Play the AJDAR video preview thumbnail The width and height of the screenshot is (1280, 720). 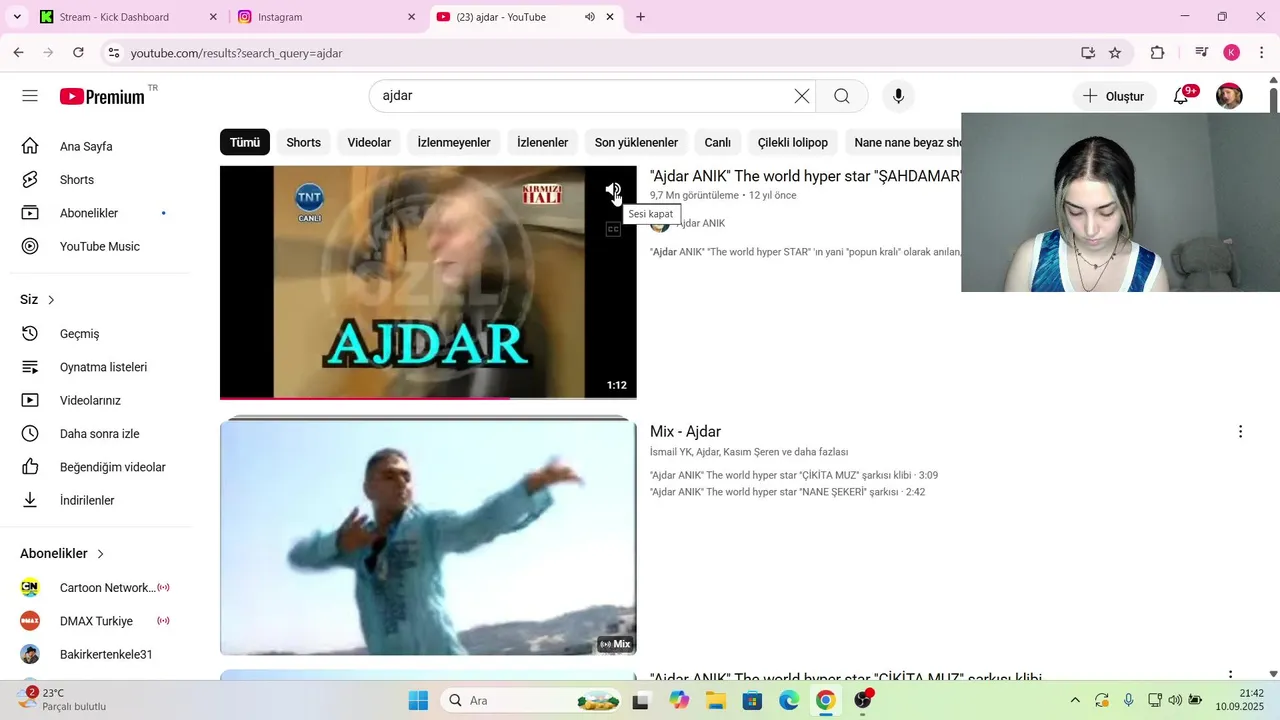[428, 282]
